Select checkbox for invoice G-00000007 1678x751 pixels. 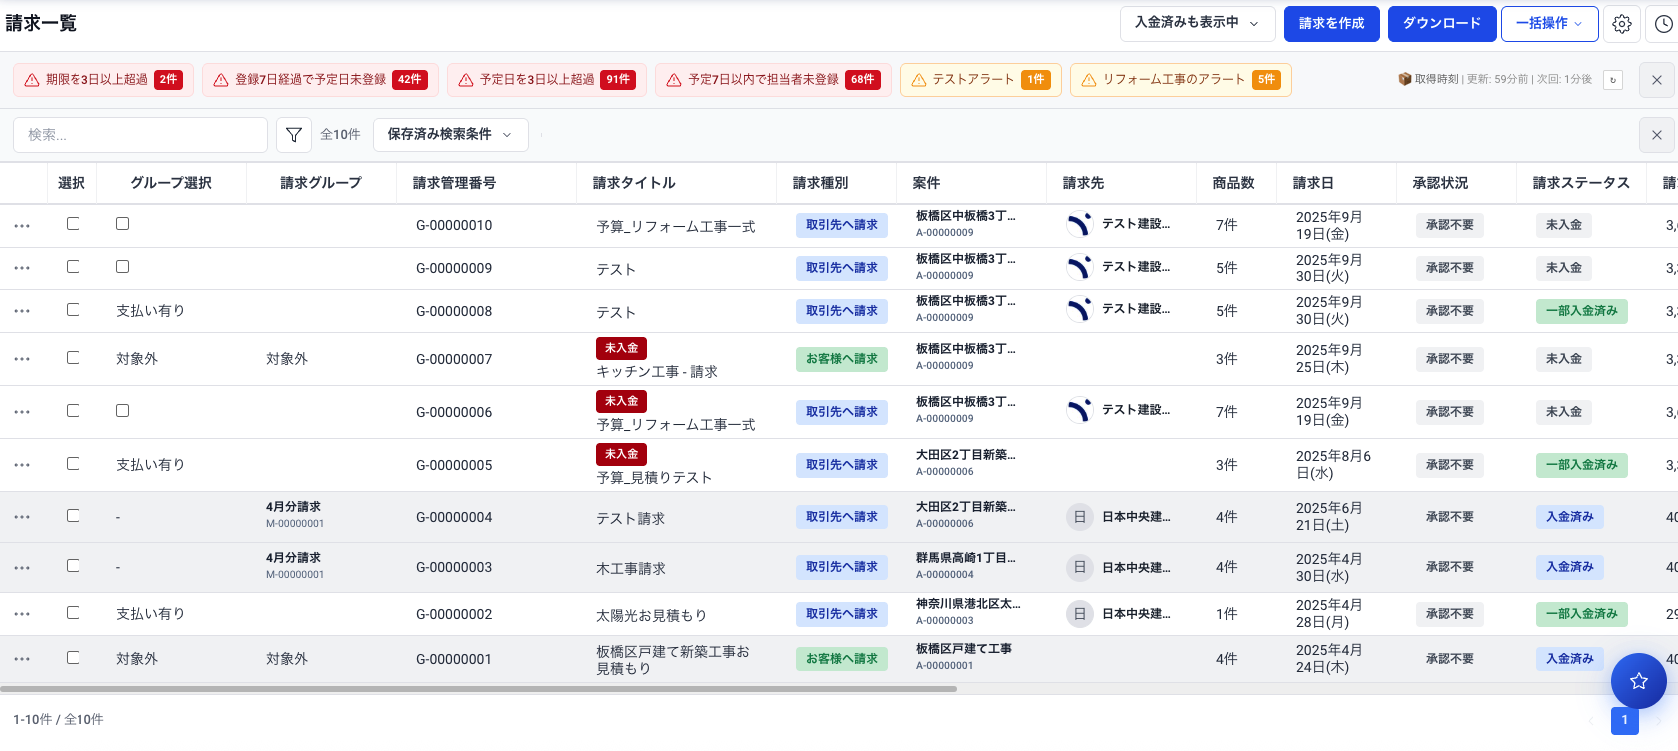coord(73,358)
